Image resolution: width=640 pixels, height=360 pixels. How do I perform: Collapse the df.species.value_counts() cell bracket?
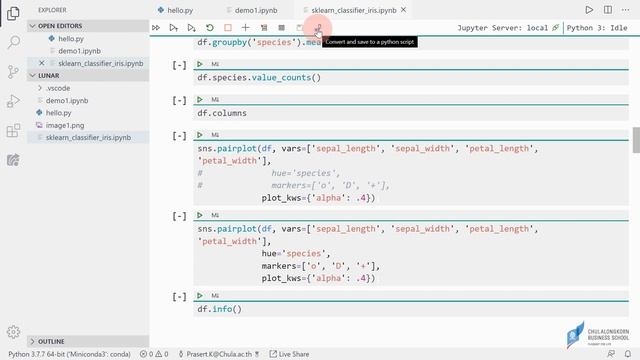[179, 65]
